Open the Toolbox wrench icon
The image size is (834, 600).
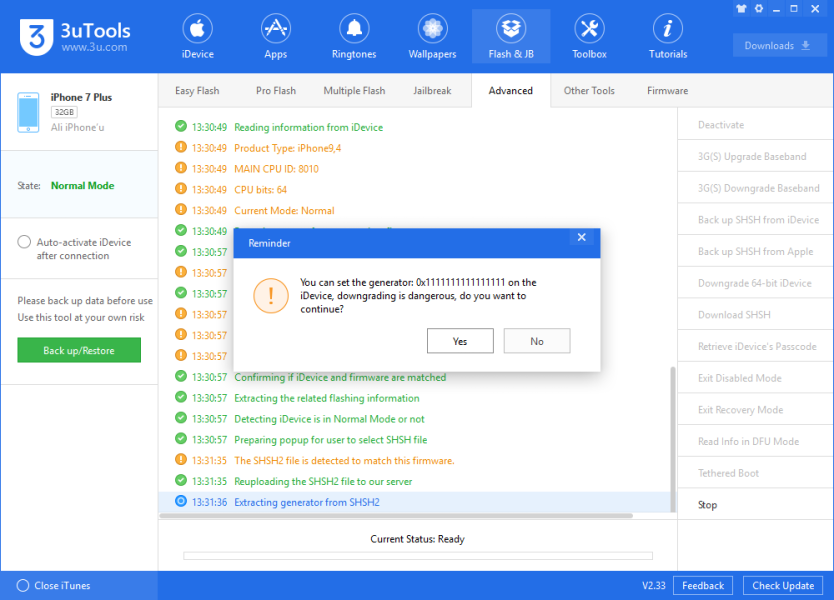[x=589, y=28]
